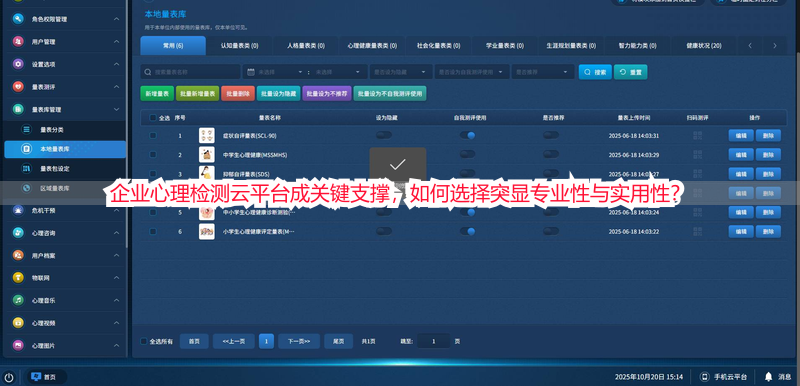Open QR code icon for 中学生心理健康(MSSMHS)

pyautogui.click(x=697, y=155)
